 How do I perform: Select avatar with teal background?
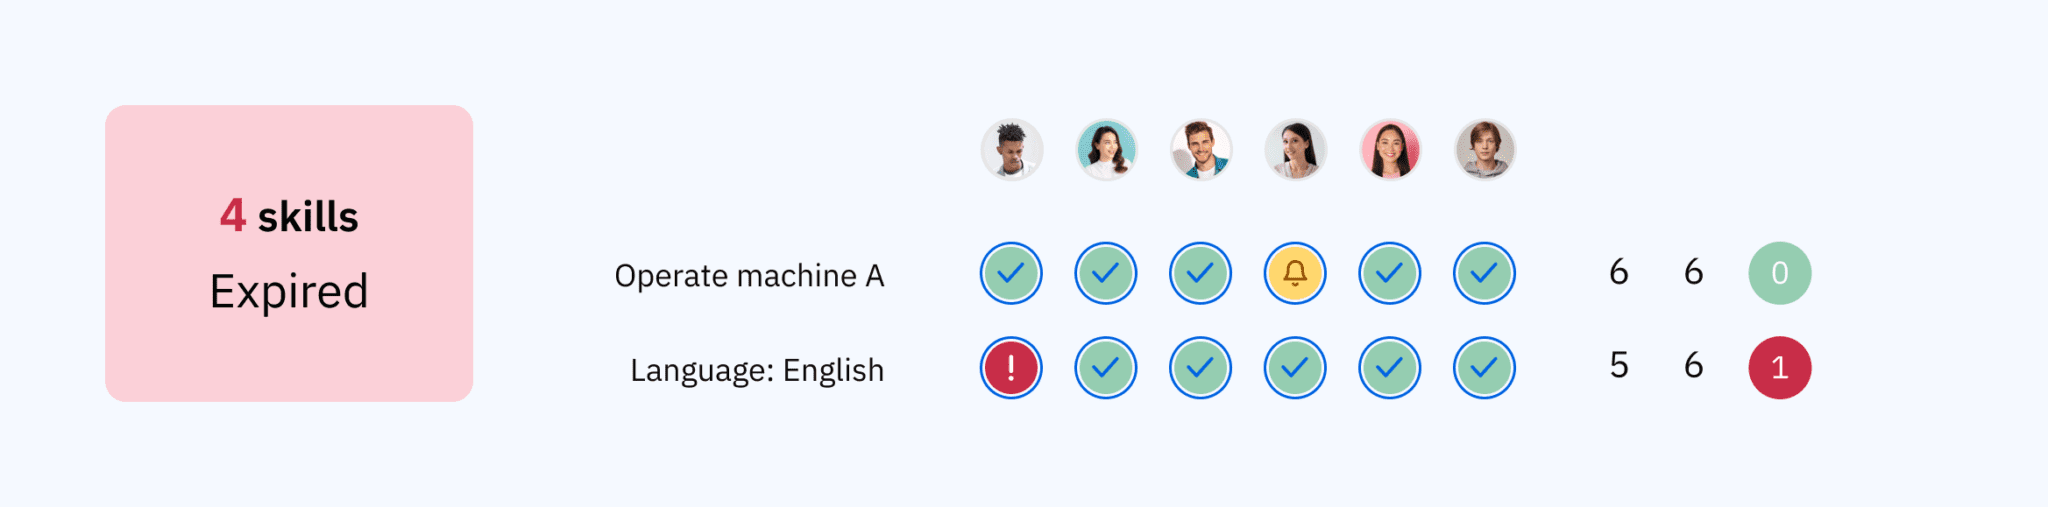pos(1106,150)
